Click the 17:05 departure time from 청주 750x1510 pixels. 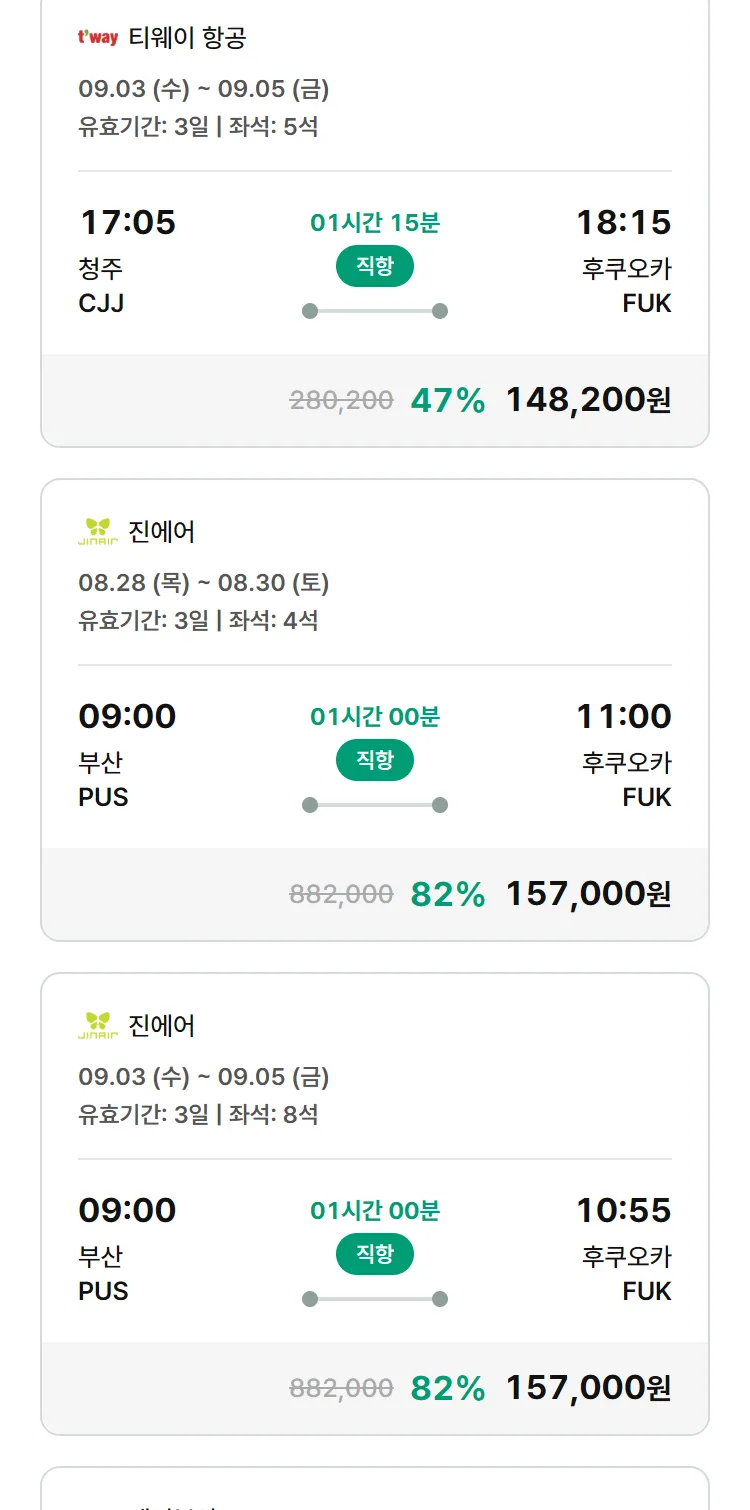click(127, 222)
